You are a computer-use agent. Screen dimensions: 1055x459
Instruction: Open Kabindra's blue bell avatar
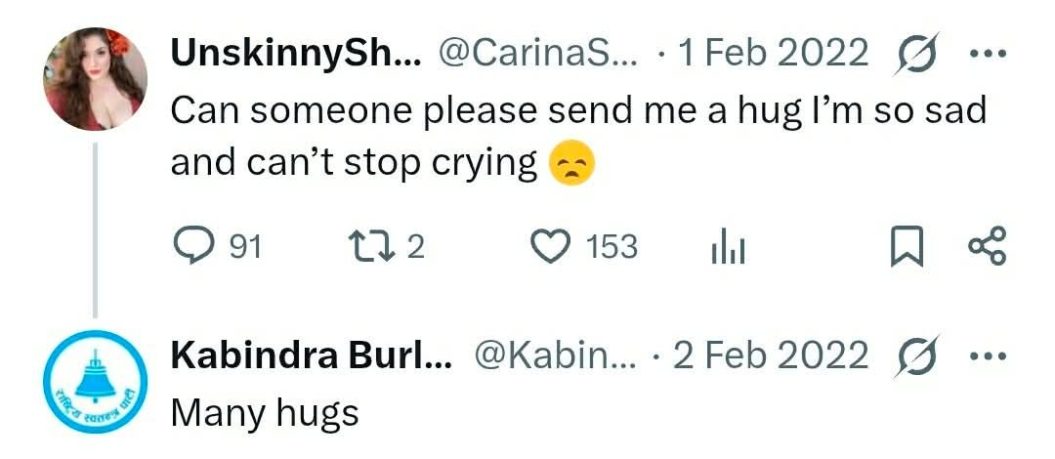tap(96, 381)
